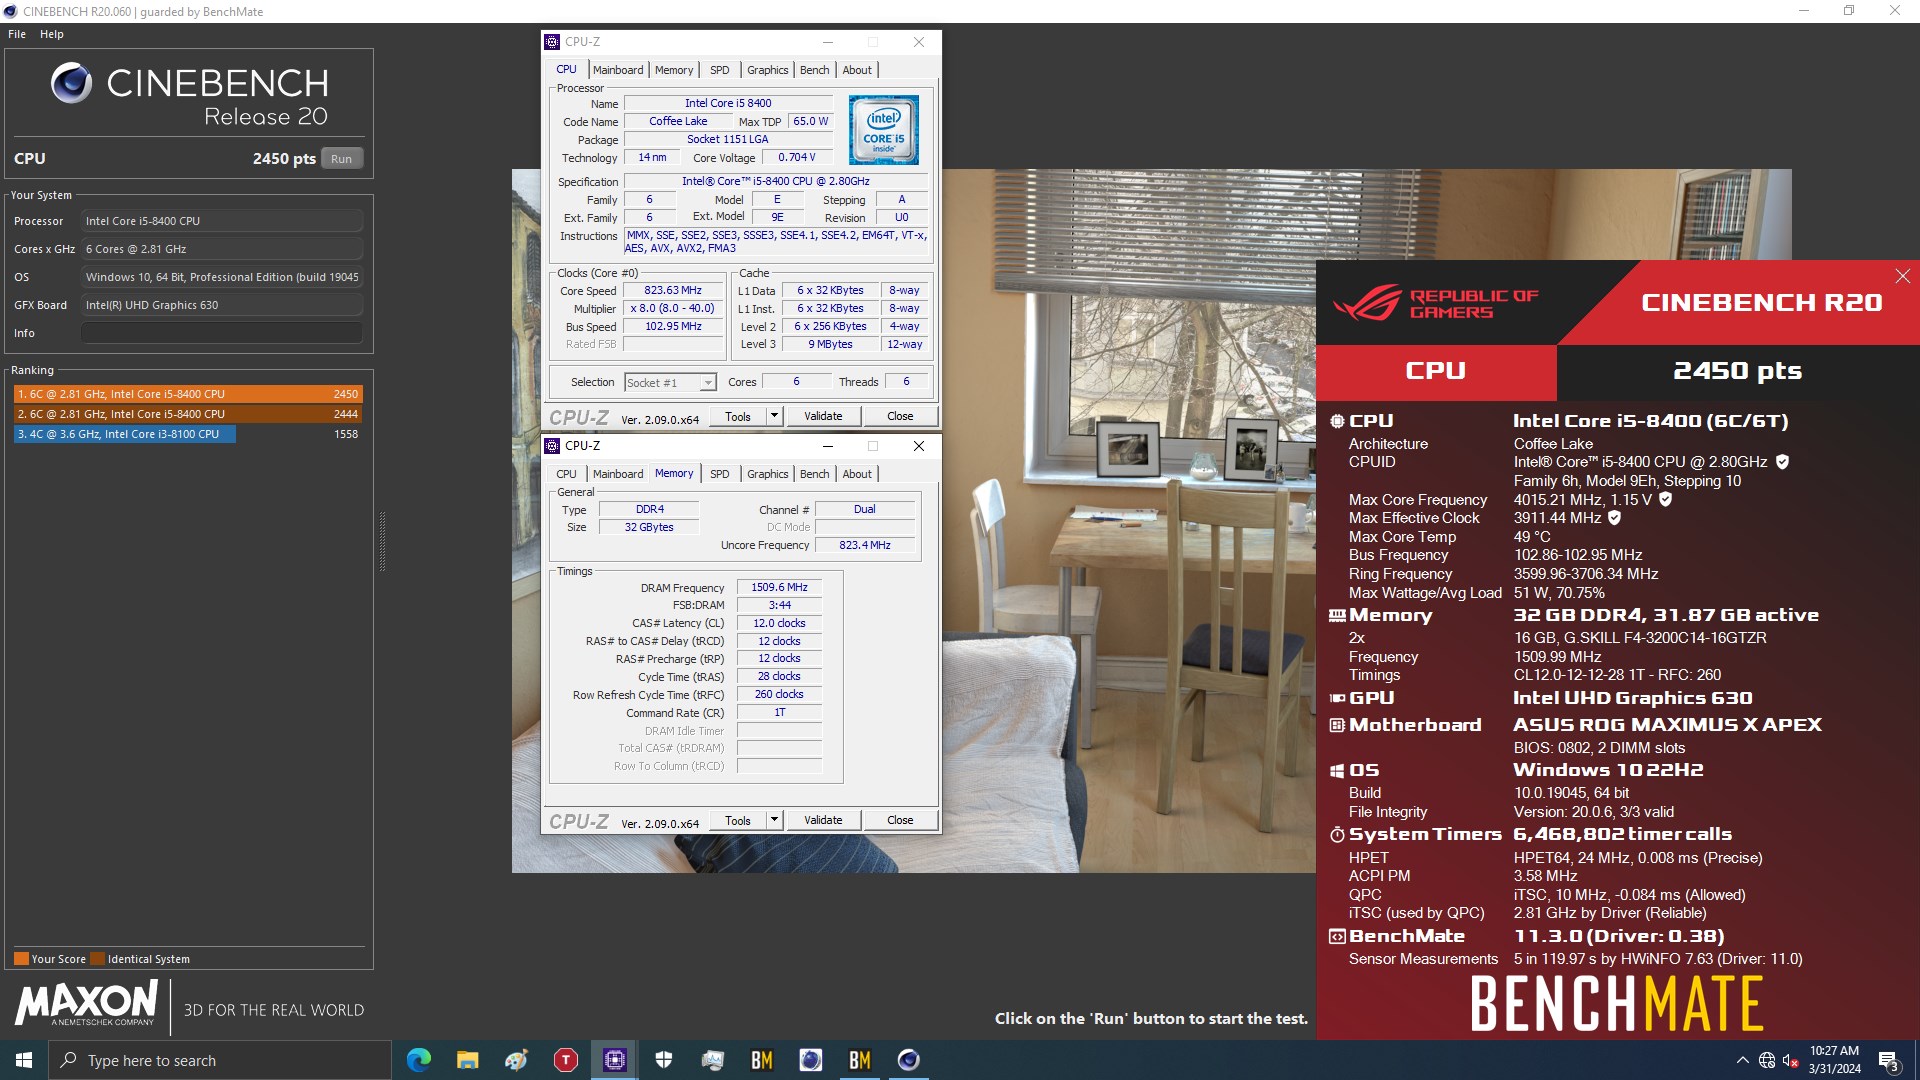This screenshot has height=1080, width=1920.
Task: Switch to Mainboard tab in upper CPU-Z
Action: (618, 70)
